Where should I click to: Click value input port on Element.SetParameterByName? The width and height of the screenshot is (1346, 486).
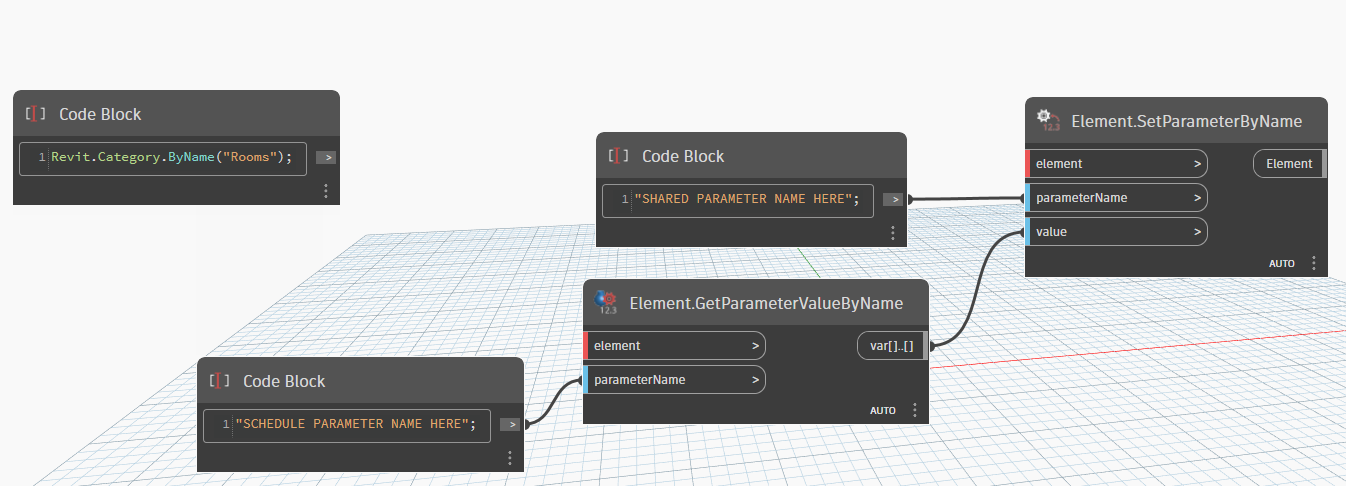coord(1117,231)
